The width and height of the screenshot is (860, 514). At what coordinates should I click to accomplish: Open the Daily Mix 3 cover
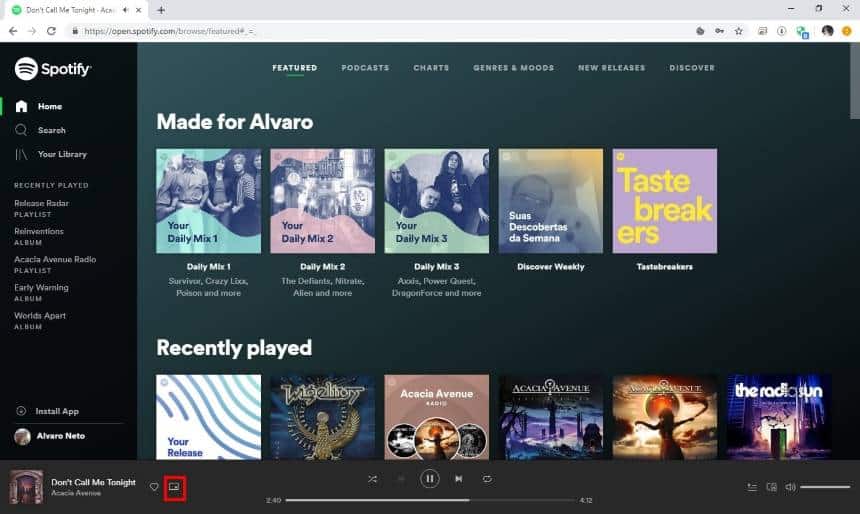pyautogui.click(x=437, y=201)
